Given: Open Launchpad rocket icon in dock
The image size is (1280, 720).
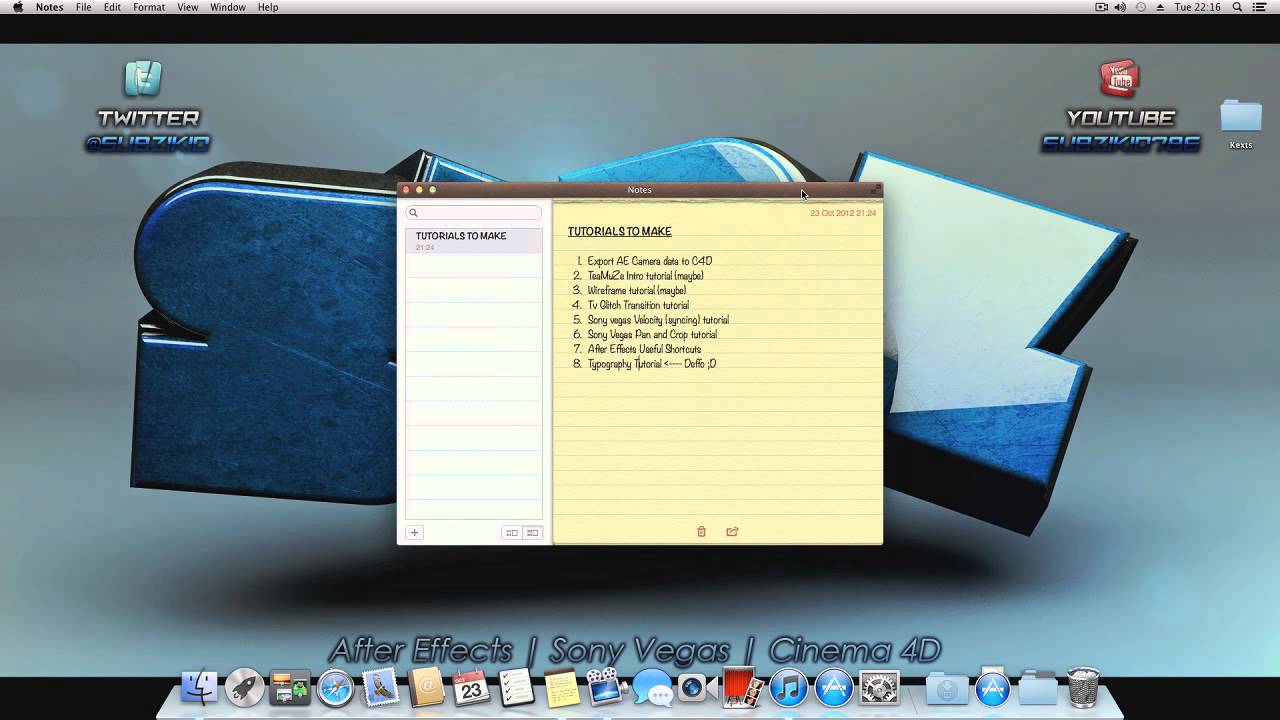Looking at the screenshot, I should [244, 688].
